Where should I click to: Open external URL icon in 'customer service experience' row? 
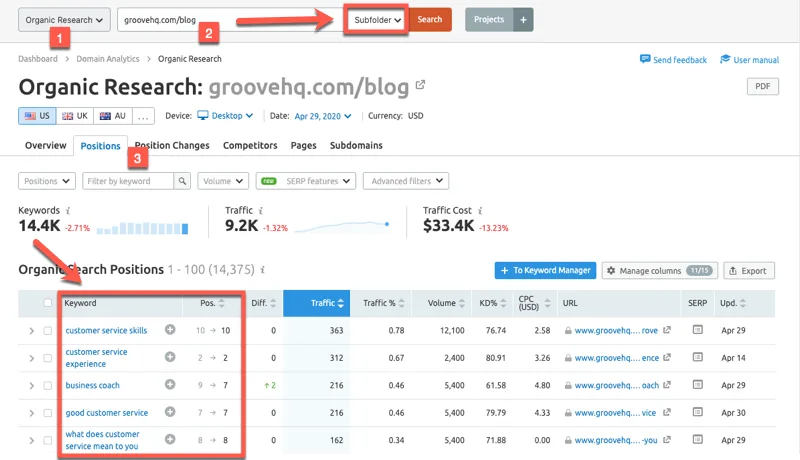pyautogui.click(x=666, y=357)
